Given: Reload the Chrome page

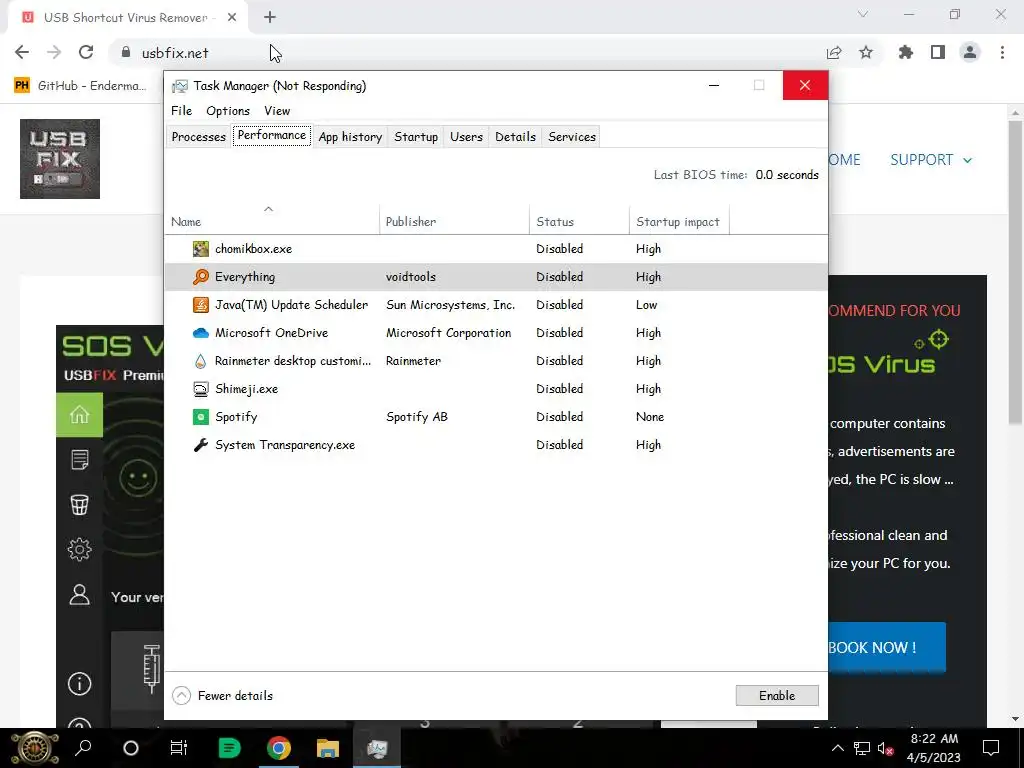Looking at the screenshot, I should click(86, 52).
